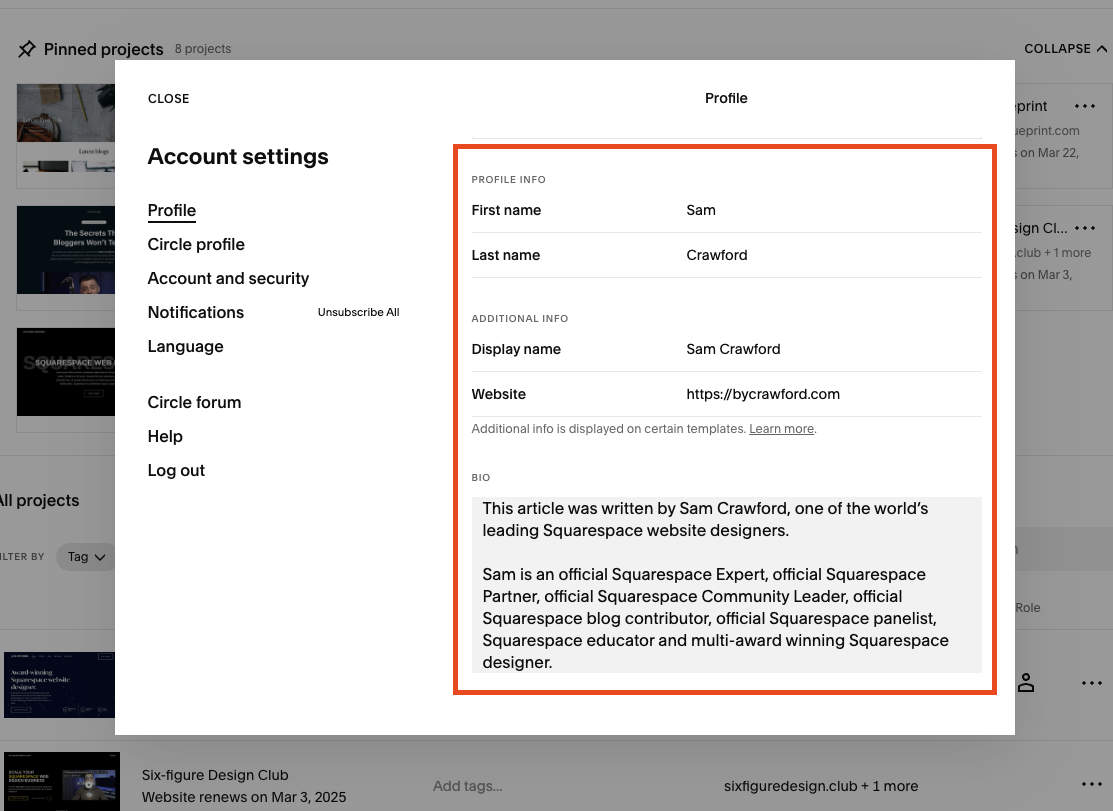Open the three-dot menu beside the person icon
1113x811 pixels.
(x=1092, y=683)
